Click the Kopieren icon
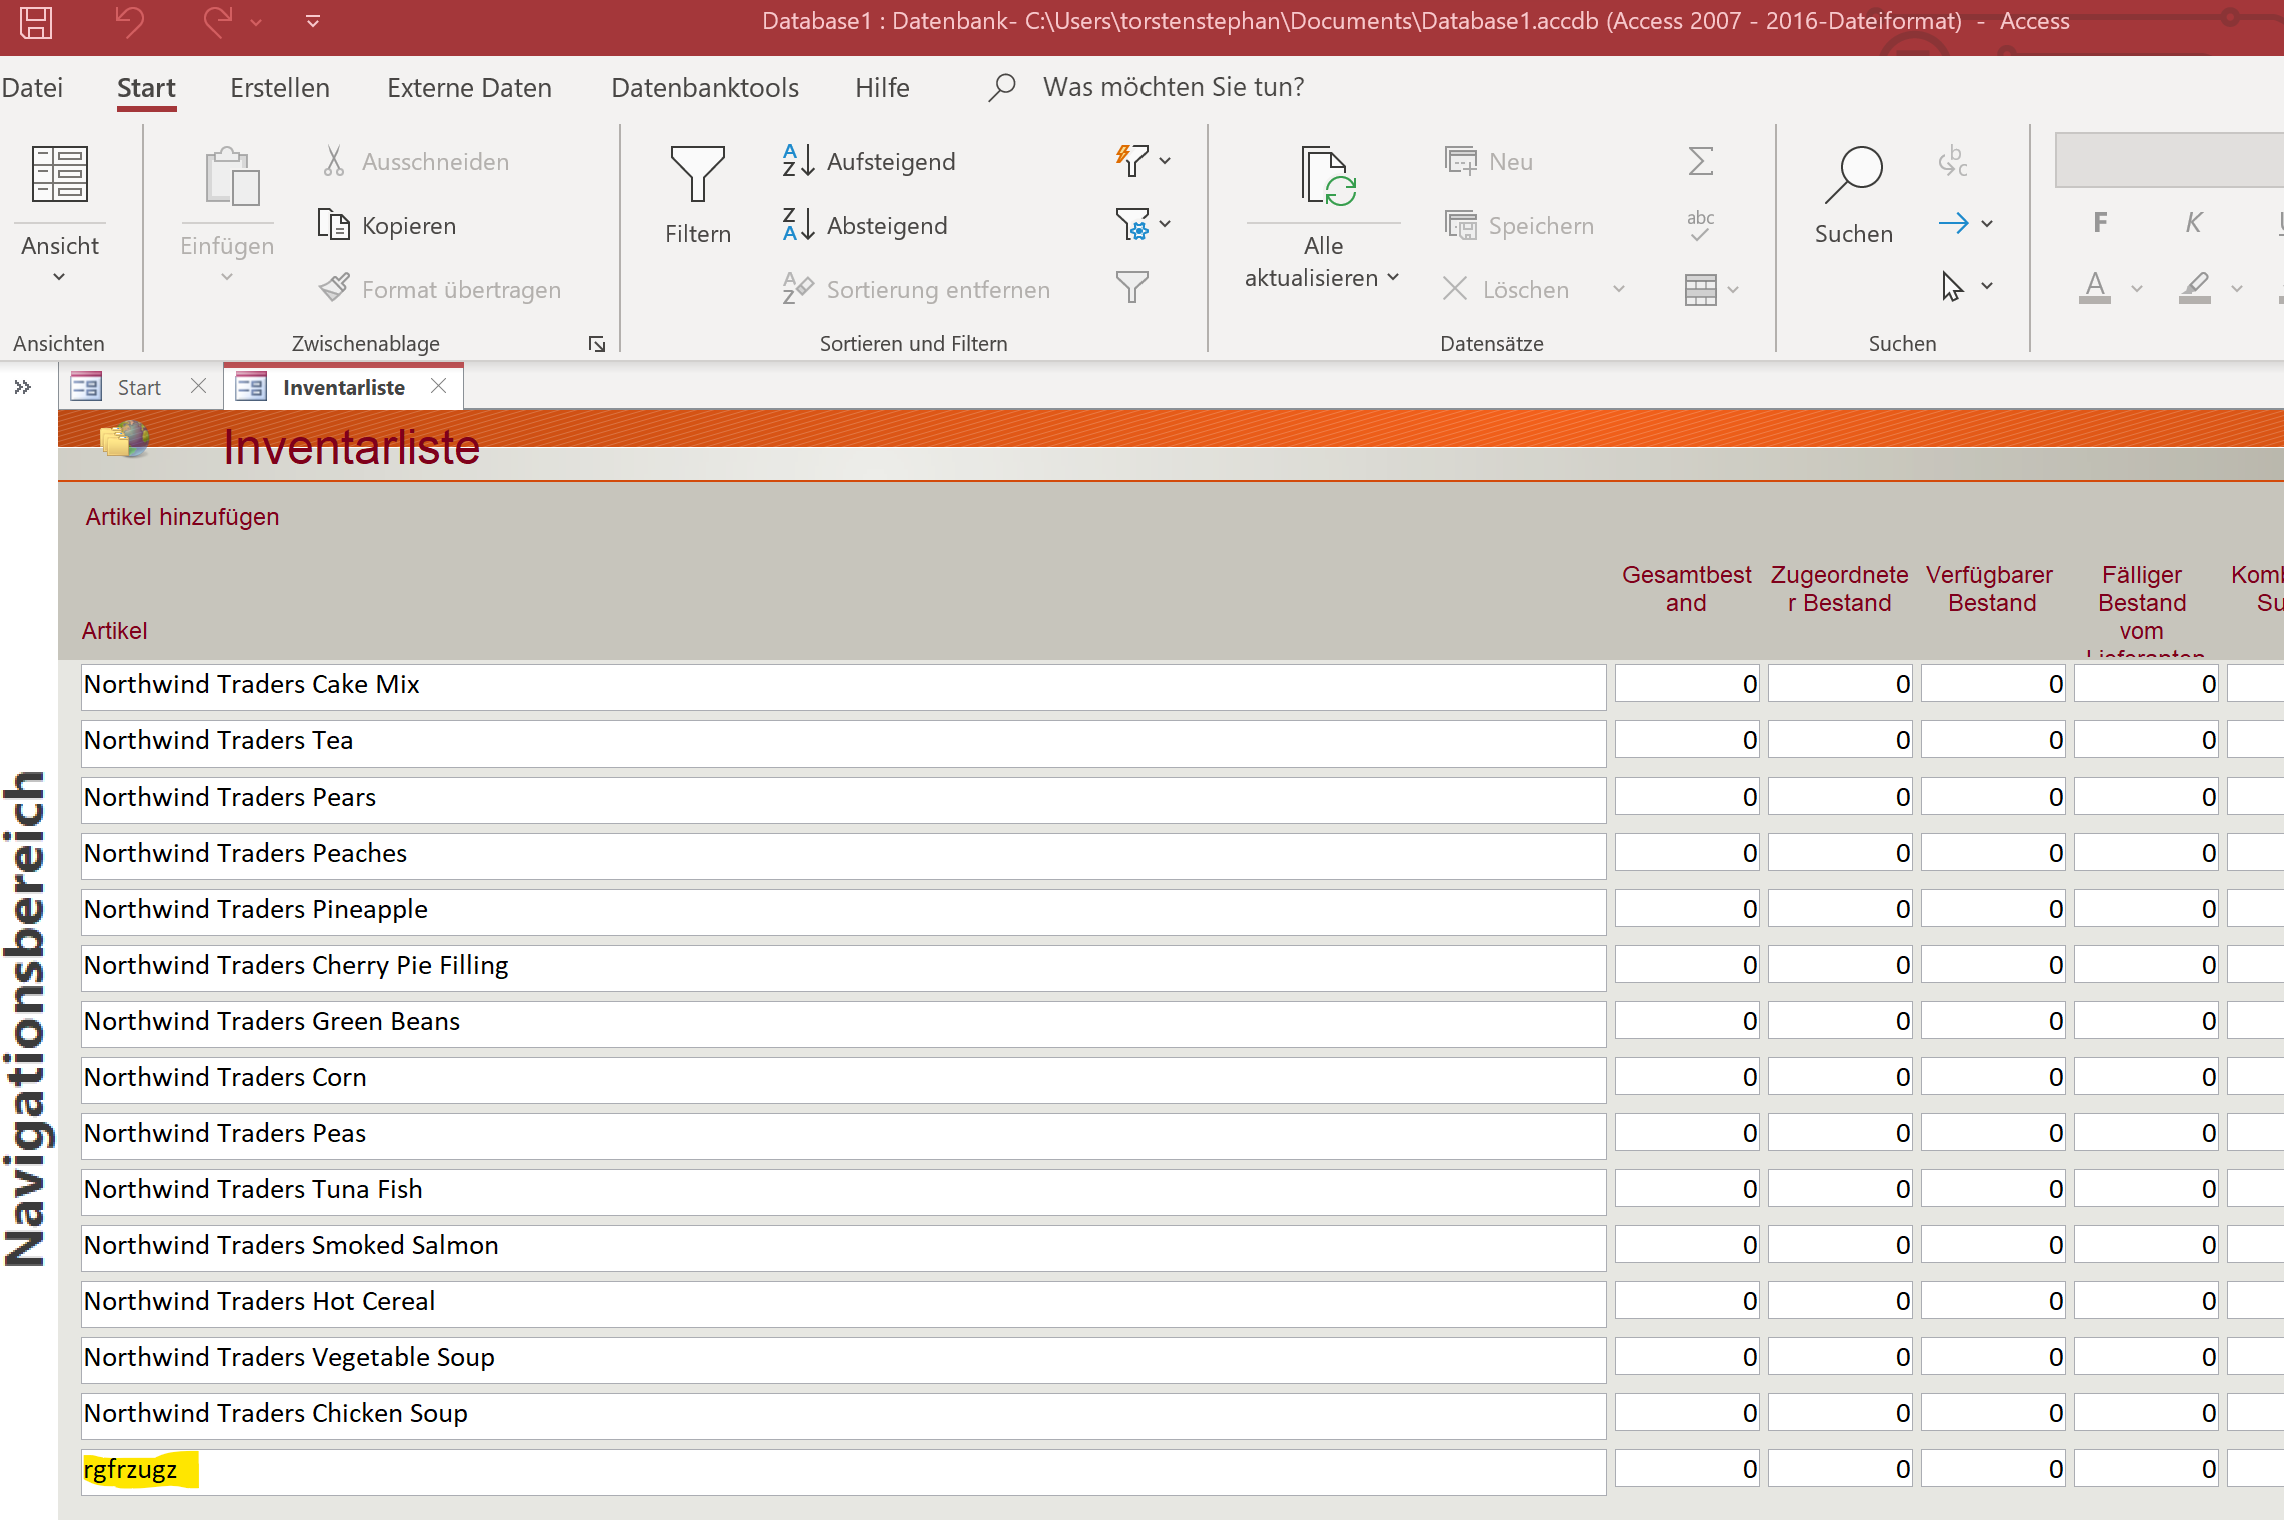This screenshot has height=1520, width=2284. click(x=333, y=225)
